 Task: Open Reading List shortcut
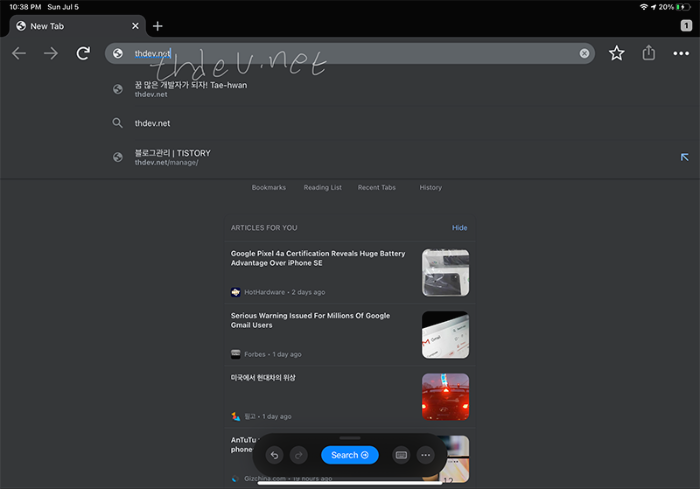(x=322, y=188)
